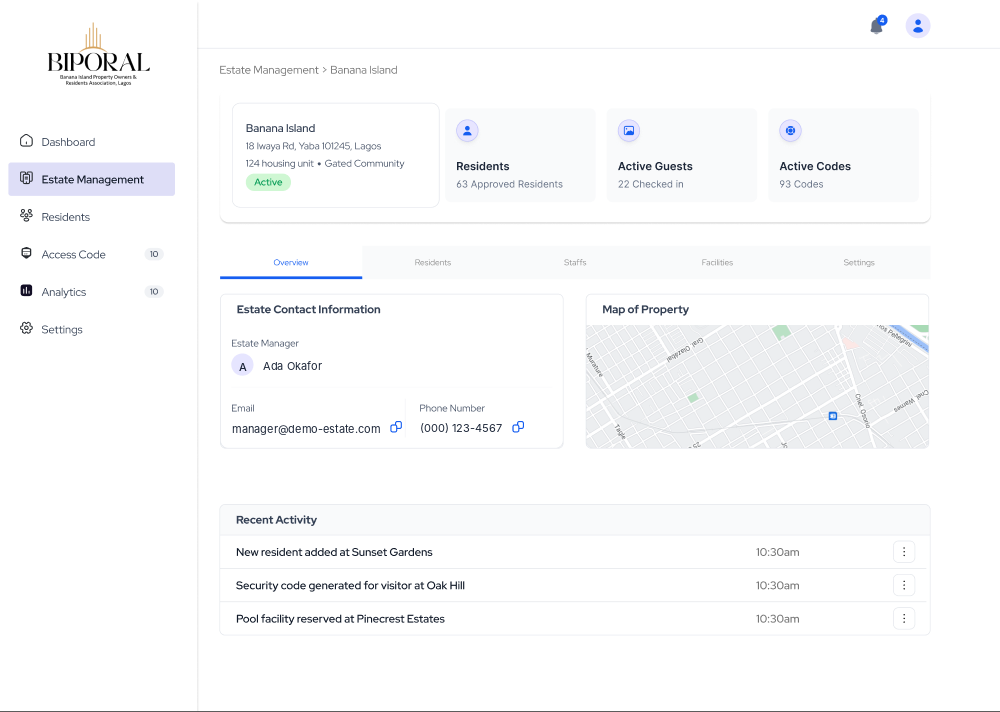Image resolution: width=1000 pixels, height=712 pixels.
Task: Open options for New resident added activity
Action: (x=904, y=552)
